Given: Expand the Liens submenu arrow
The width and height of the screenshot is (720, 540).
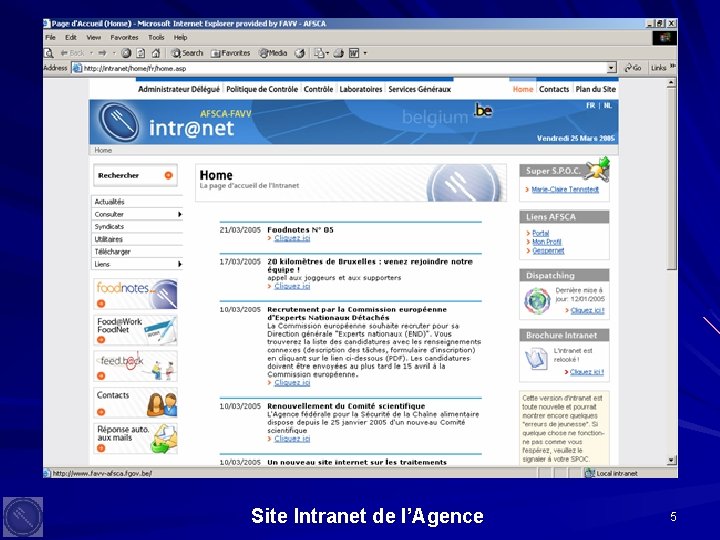Looking at the screenshot, I should tap(180, 264).
